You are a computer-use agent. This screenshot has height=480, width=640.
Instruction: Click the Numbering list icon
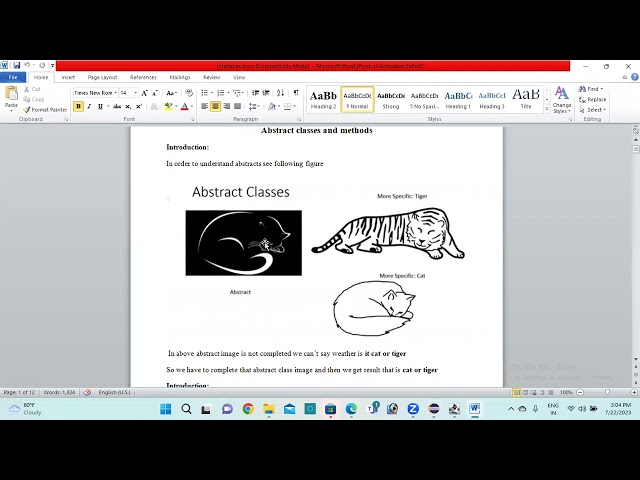[221, 93]
